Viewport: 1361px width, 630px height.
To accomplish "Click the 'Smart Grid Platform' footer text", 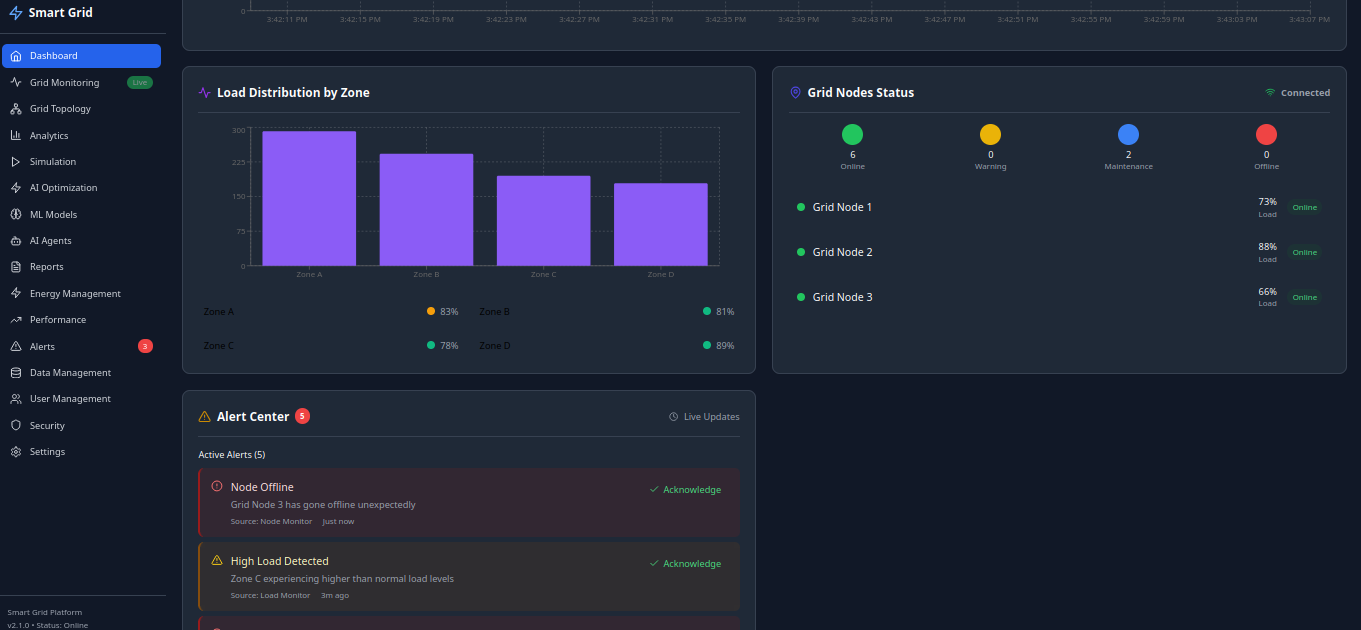I will [x=45, y=612].
